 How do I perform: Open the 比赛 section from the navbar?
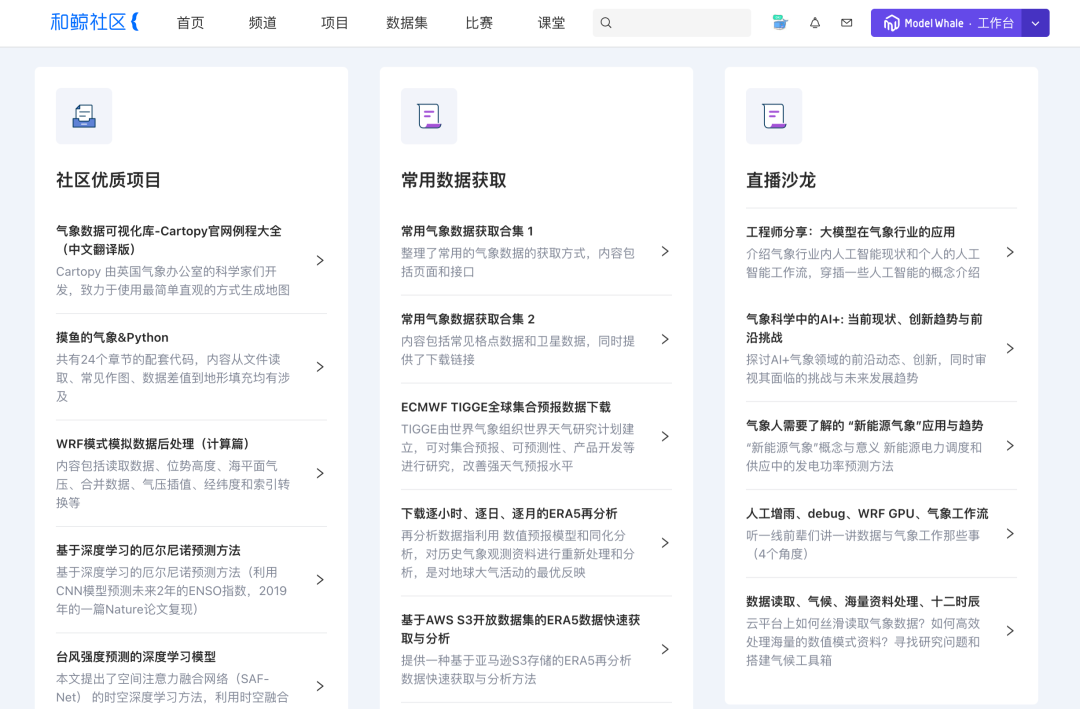[x=479, y=22]
